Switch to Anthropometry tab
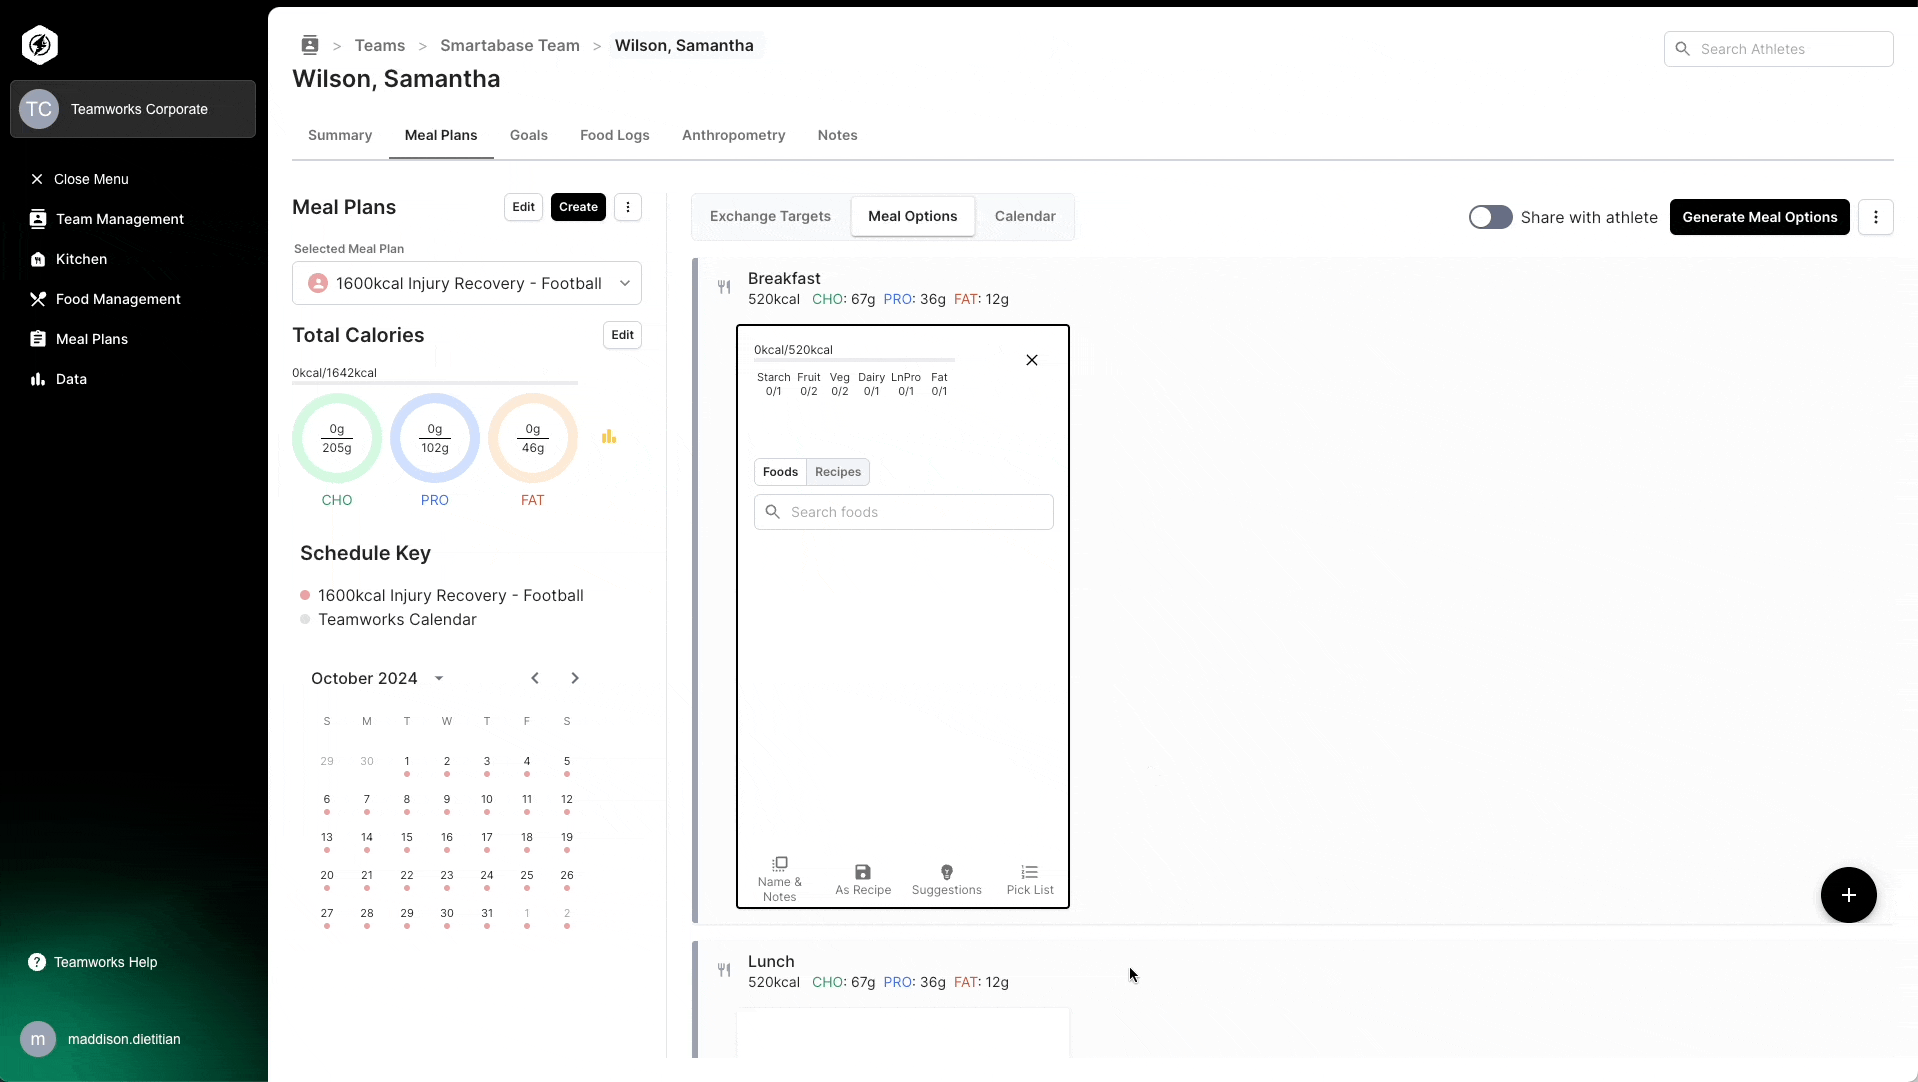The width and height of the screenshot is (1918, 1082). pyautogui.click(x=734, y=135)
